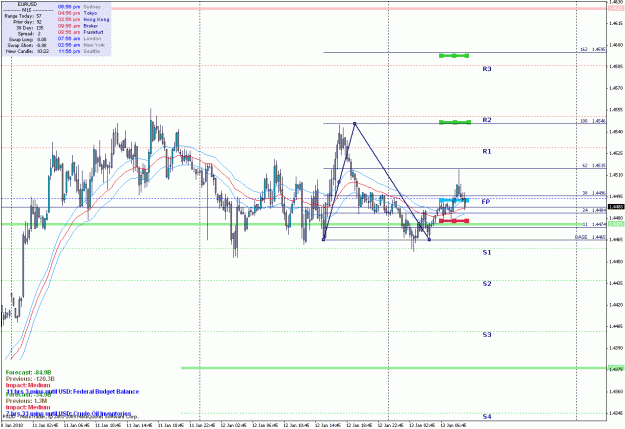Click the black current price tag on axis
Image resolution: width=625 pixels, height=429 pixels.
coord(616,207)
